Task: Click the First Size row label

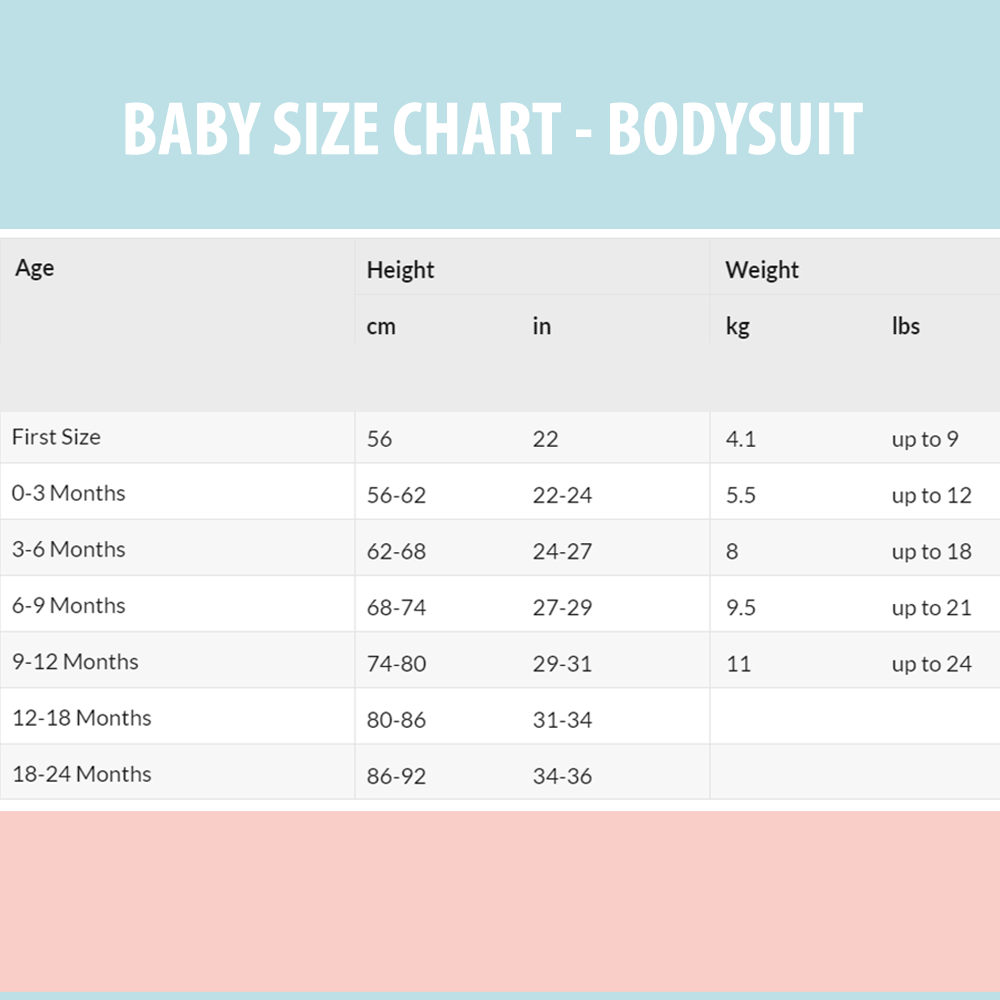Action: click(57, 437)
